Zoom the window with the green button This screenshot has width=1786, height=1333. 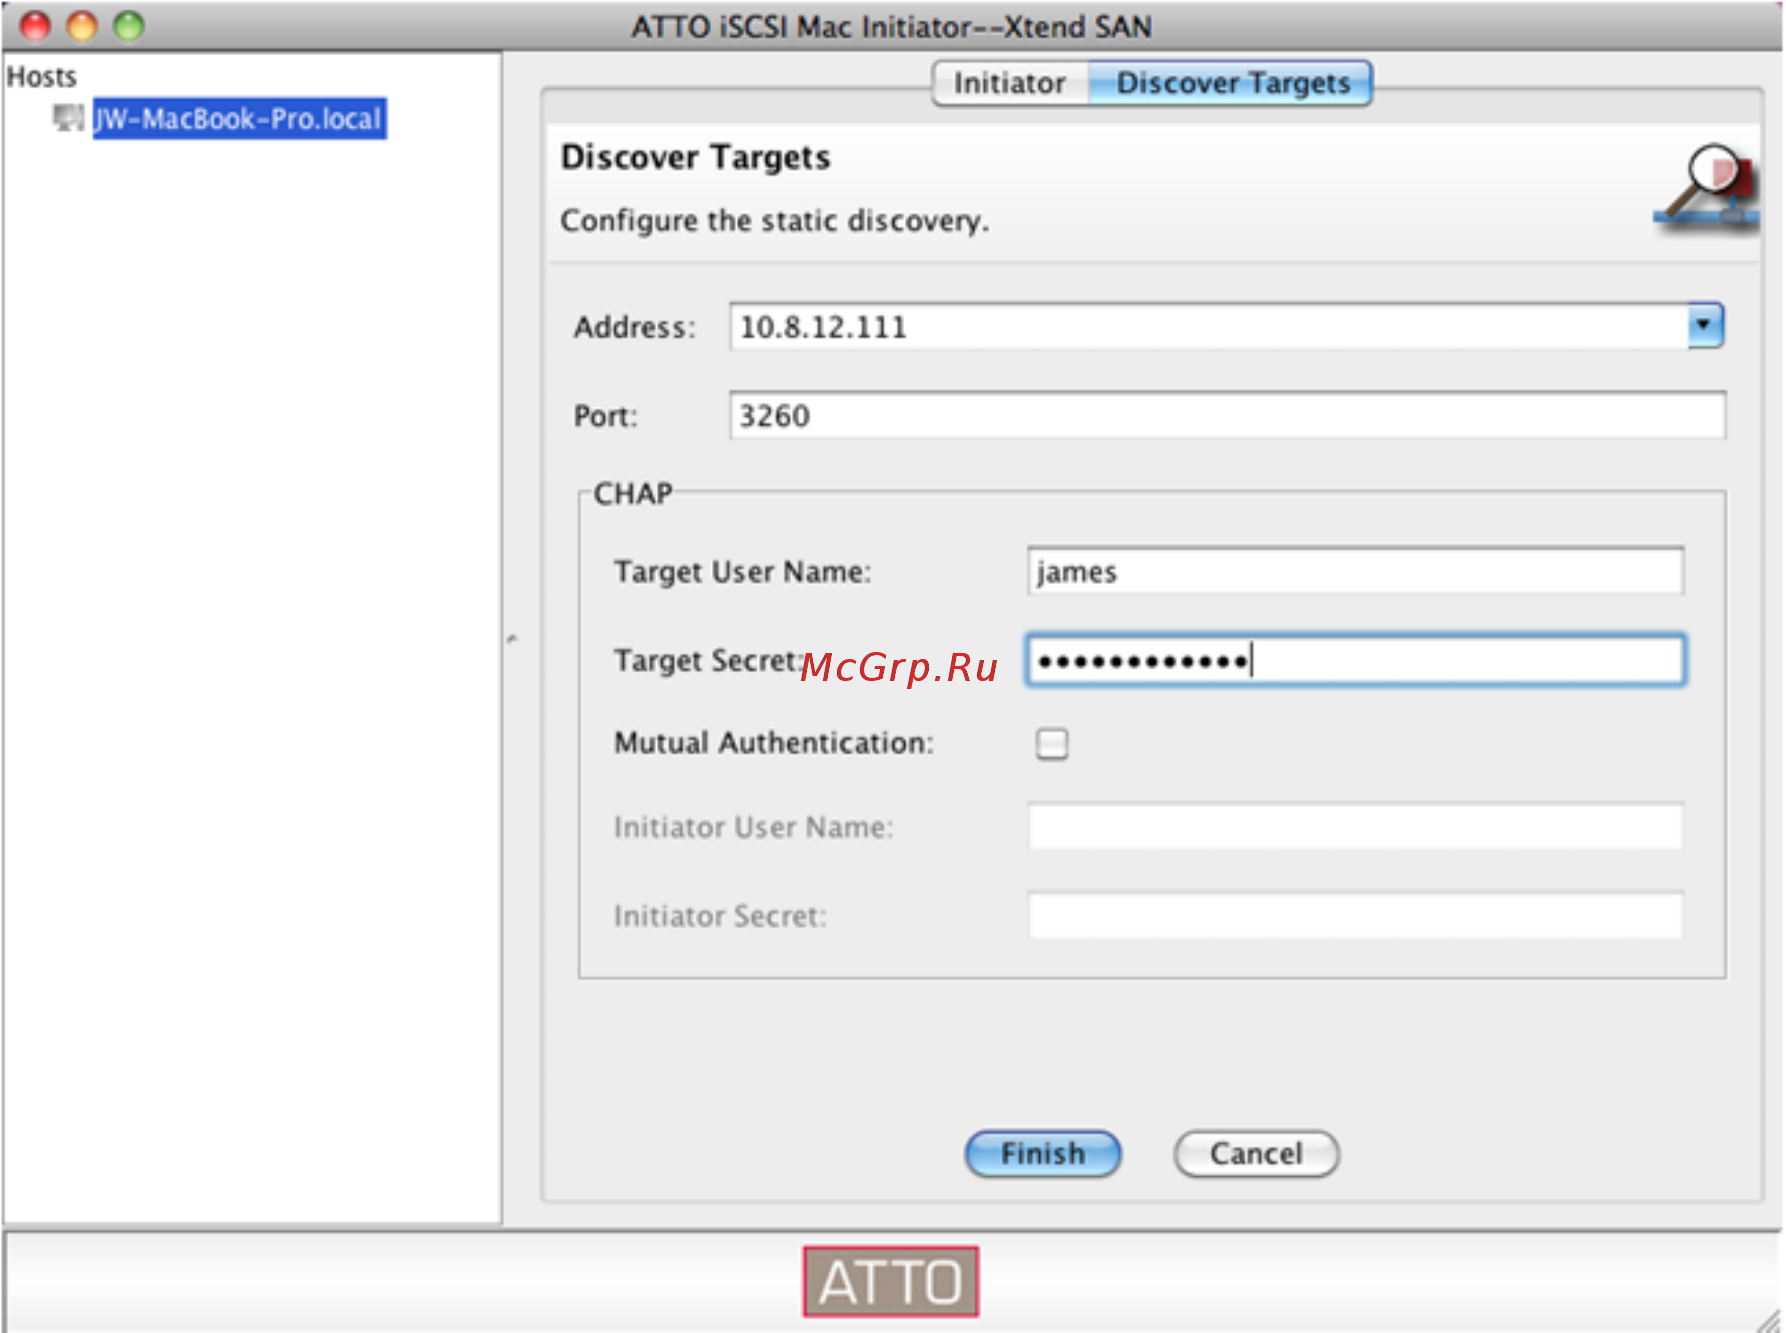coord(128,25)
